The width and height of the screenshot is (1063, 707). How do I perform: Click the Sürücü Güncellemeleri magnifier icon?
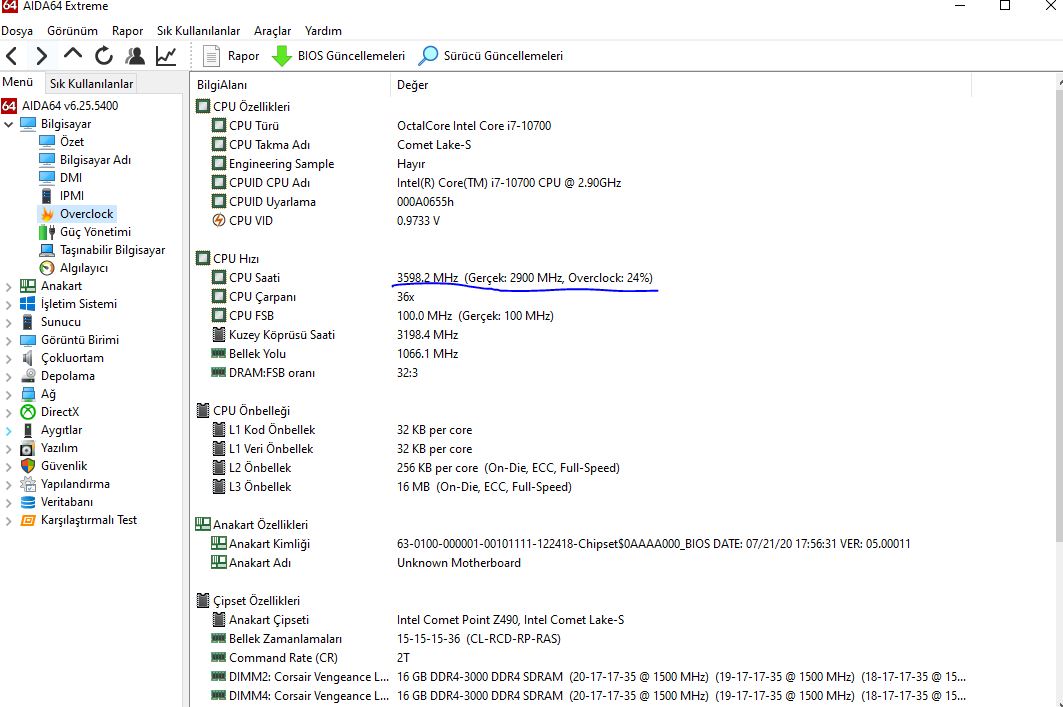pos(428,56)
